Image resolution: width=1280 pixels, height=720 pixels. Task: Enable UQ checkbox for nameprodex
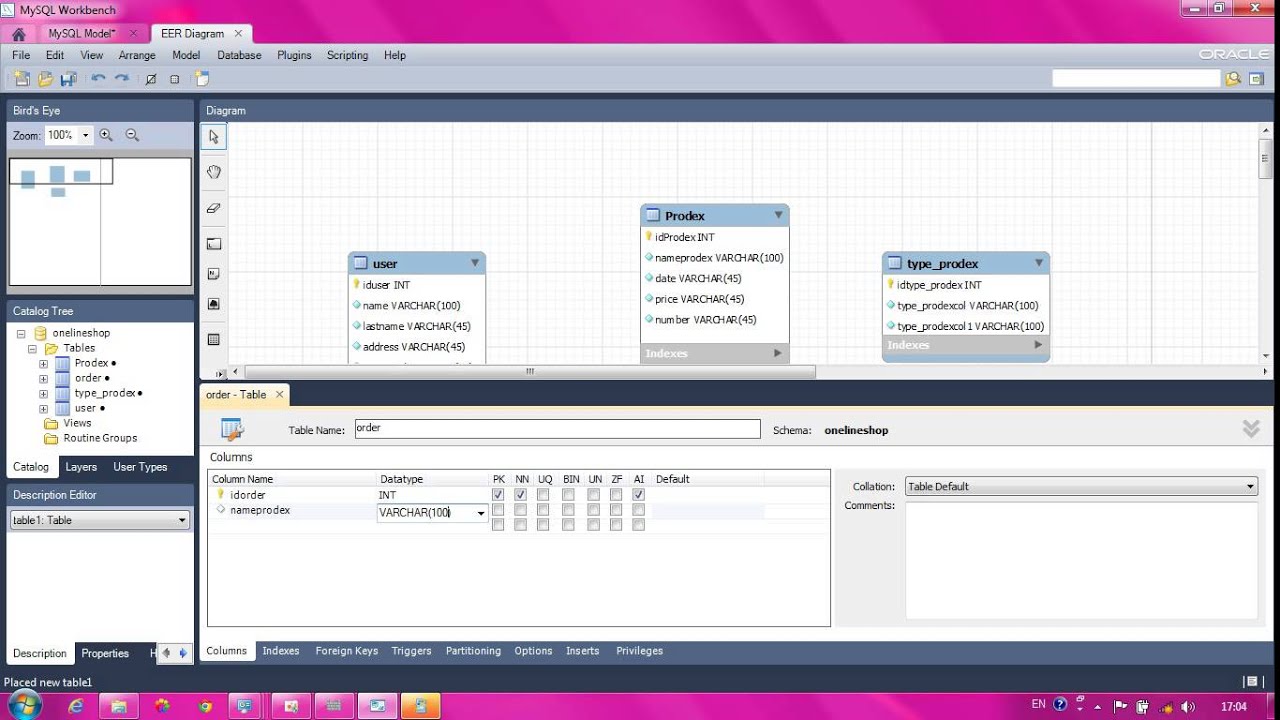(543, 510)
